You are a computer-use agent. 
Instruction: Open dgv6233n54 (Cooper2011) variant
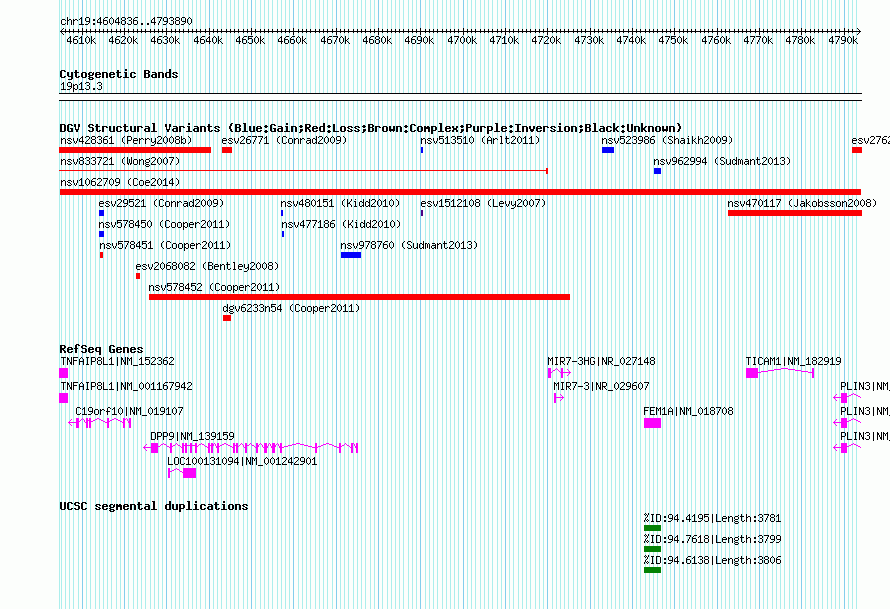pos(291,308)
